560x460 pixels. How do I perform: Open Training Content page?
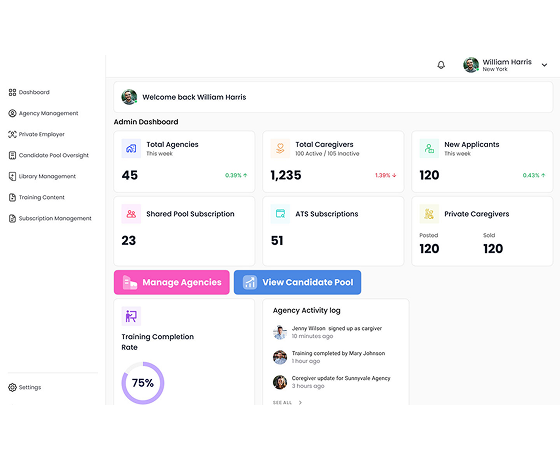tap(36, 198)
